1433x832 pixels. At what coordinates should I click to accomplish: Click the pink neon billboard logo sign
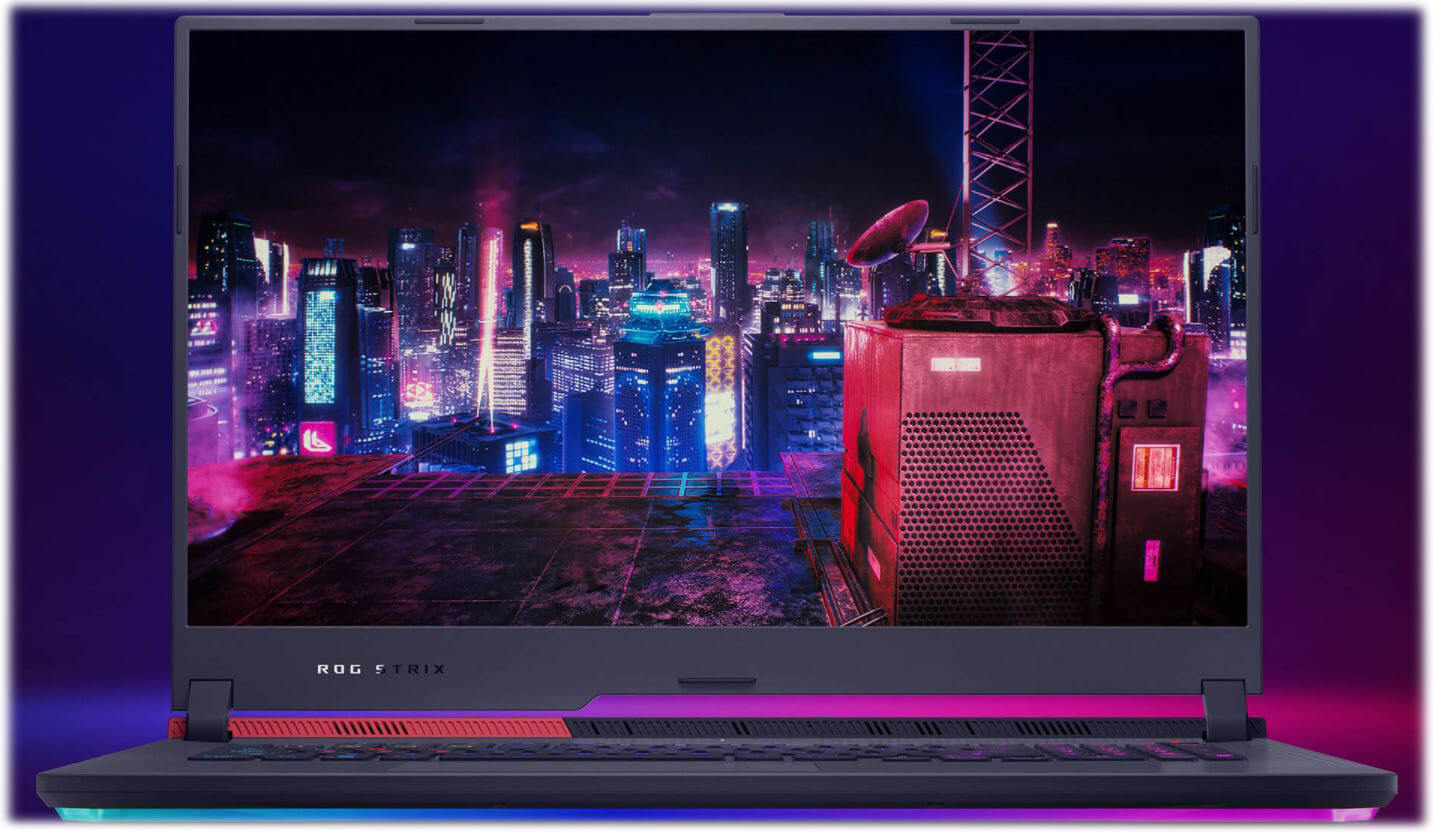coord(317,439)
